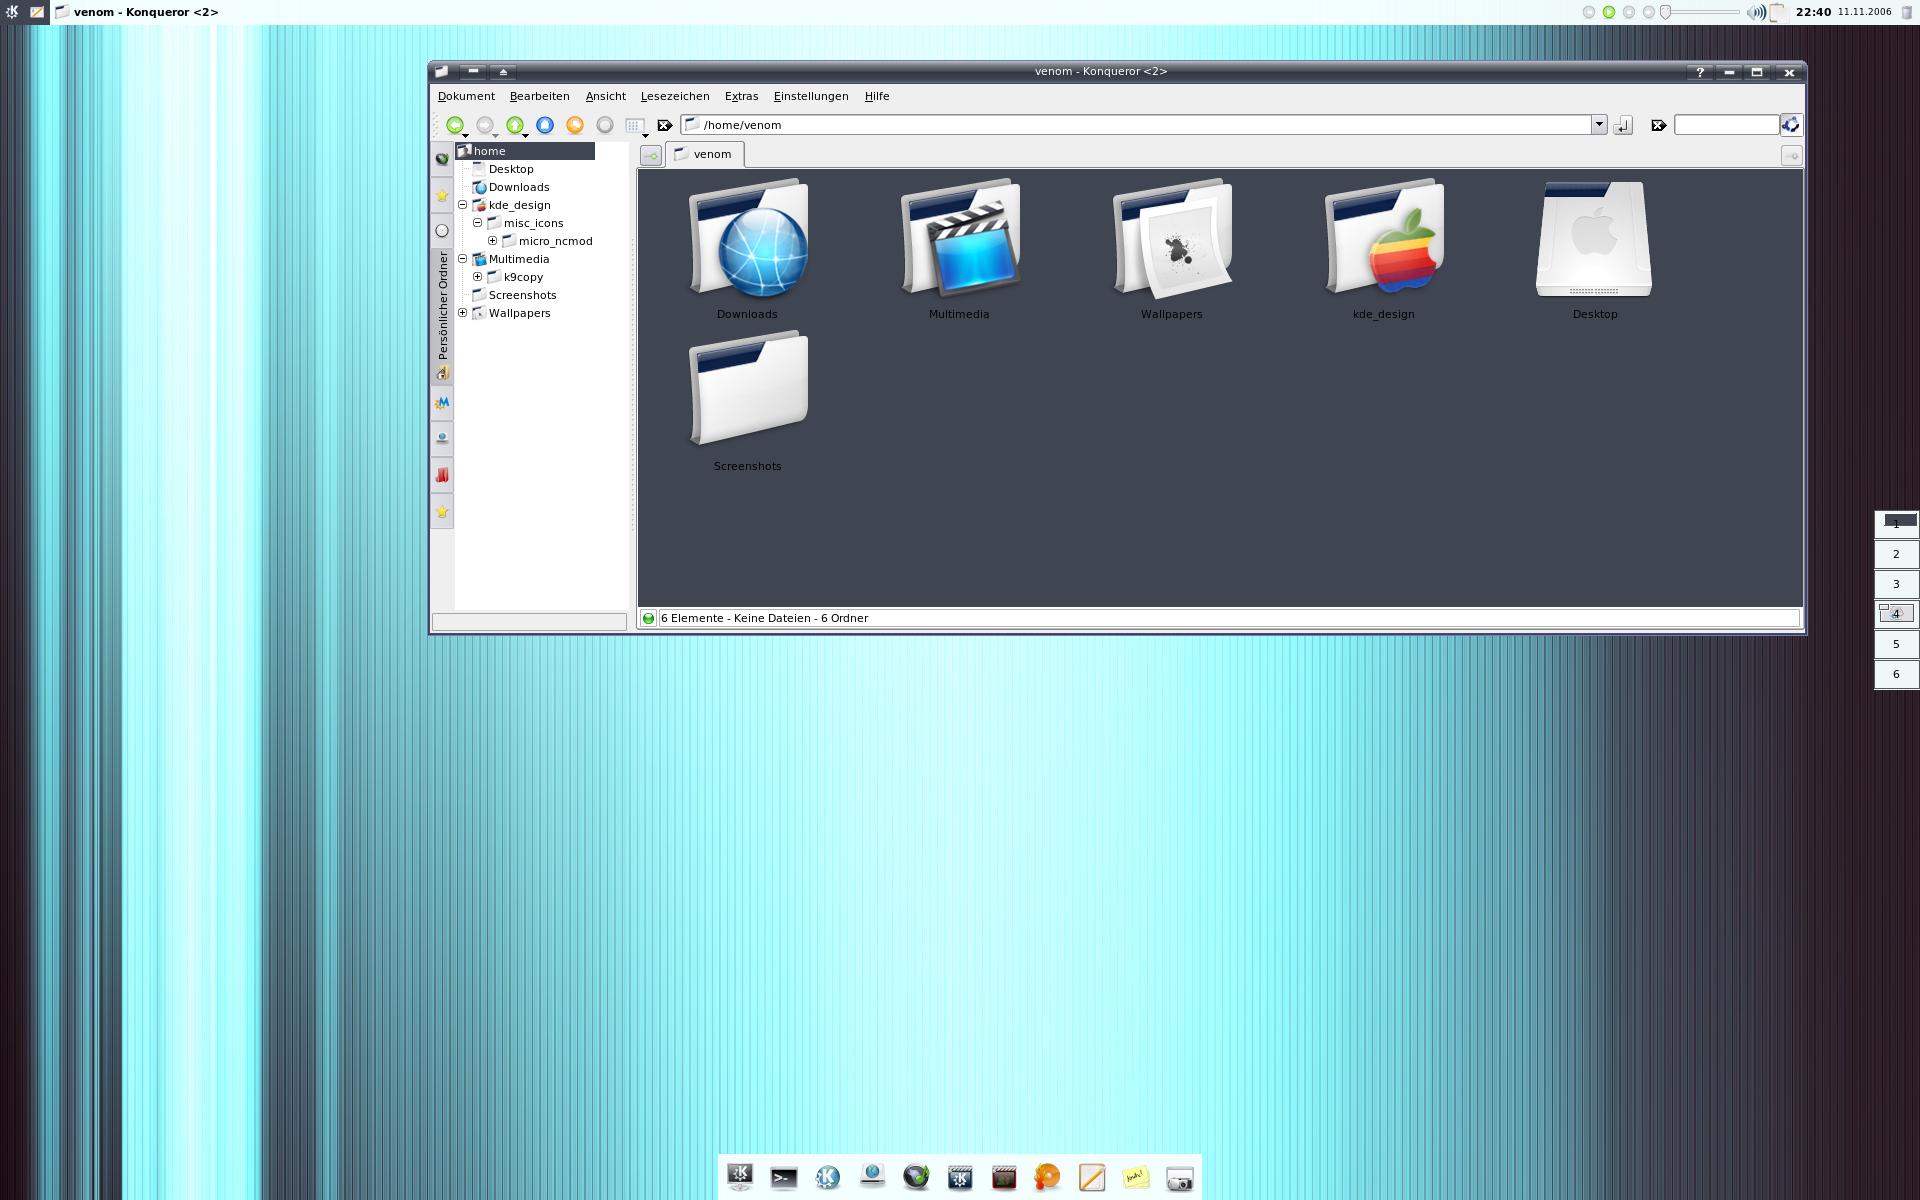Open the Dokument menu

point(466,96)
